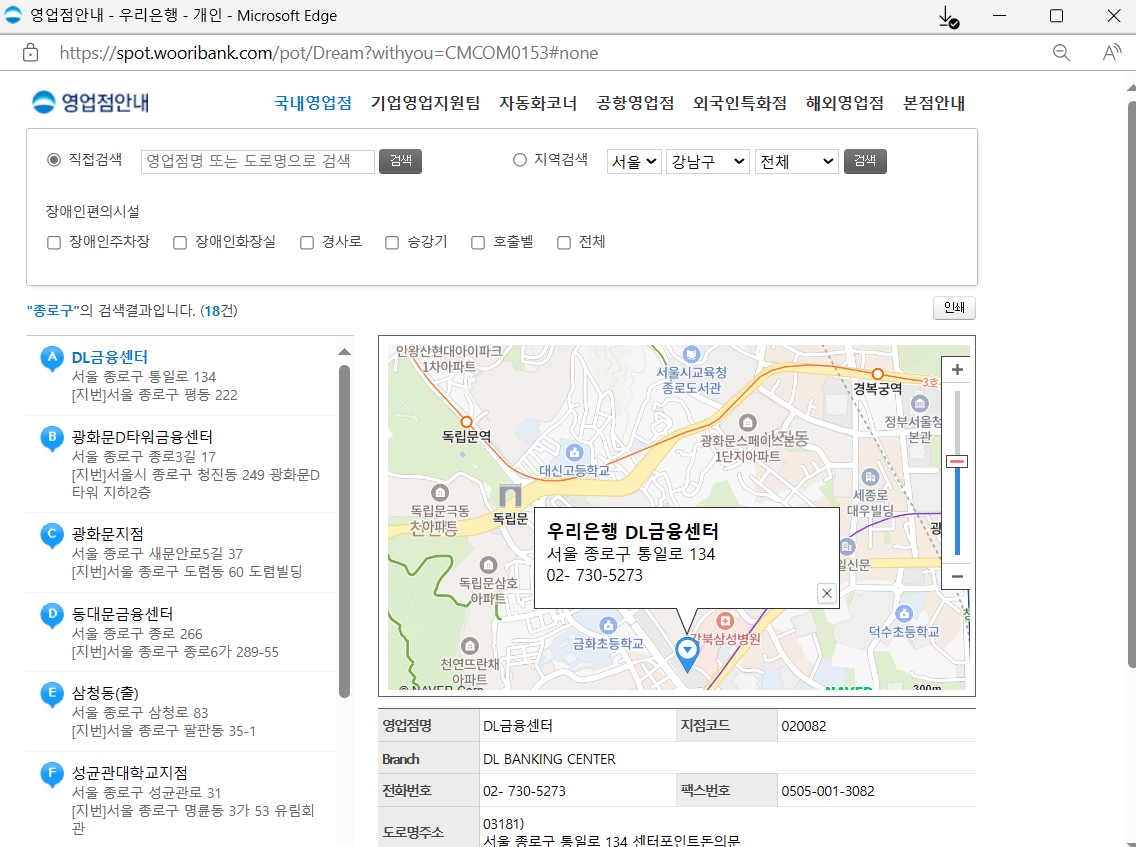1136x847 pixels.
Task: Open the 공항영업점 tab
Action: [x=635, y=103]
